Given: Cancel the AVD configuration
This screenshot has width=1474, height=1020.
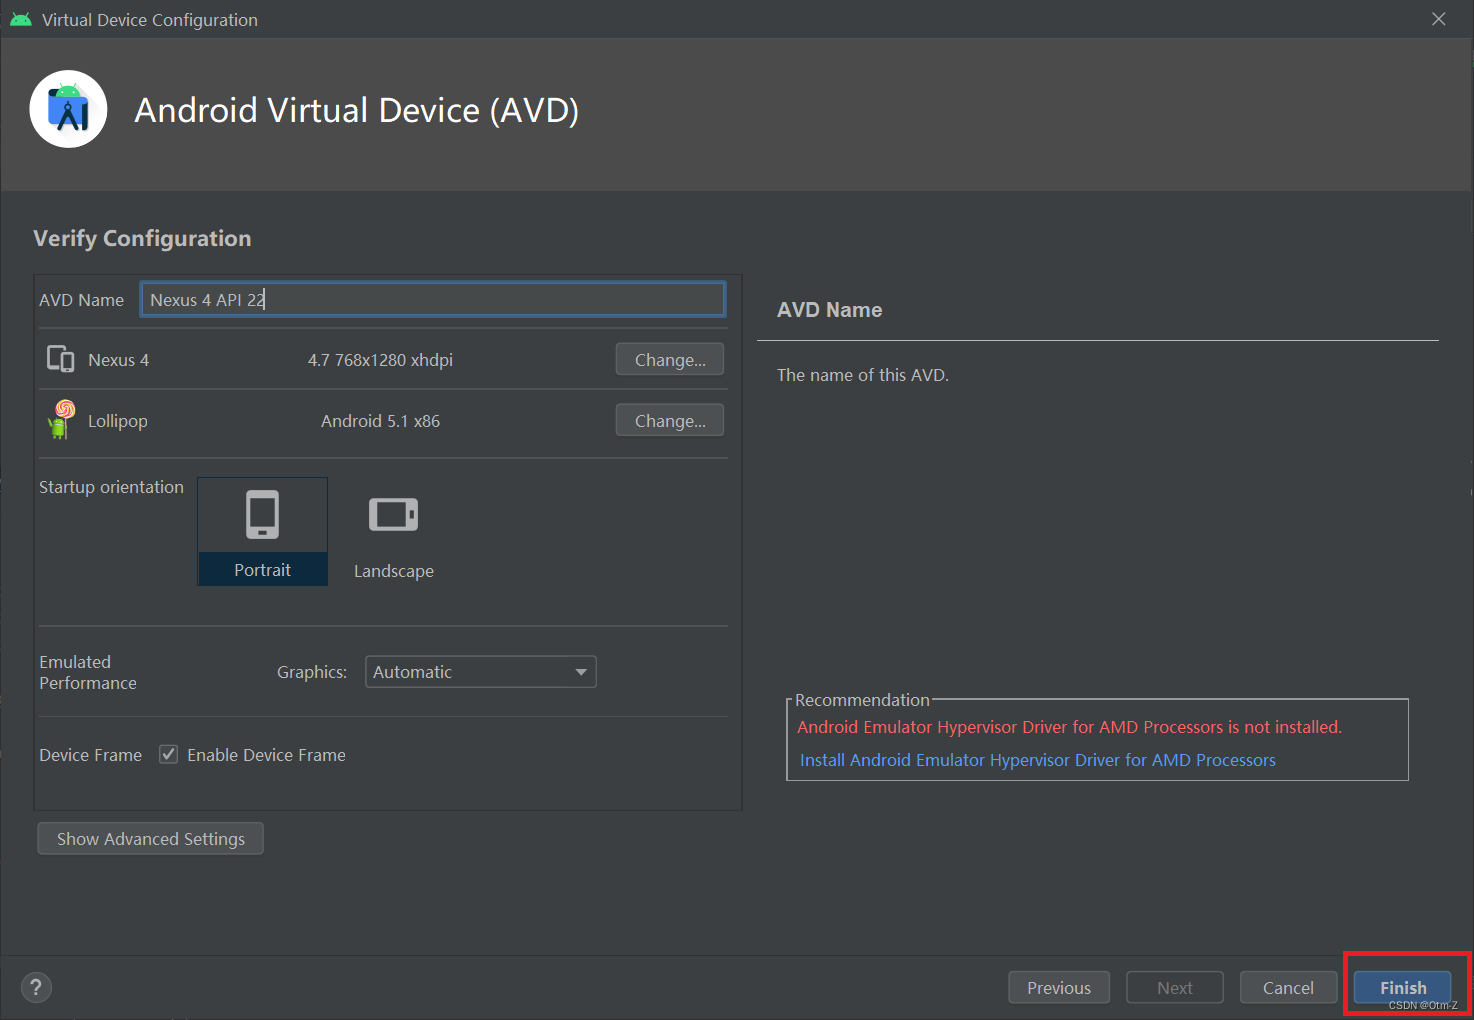Looking at the screenshot, I should tap(1288, 988).
